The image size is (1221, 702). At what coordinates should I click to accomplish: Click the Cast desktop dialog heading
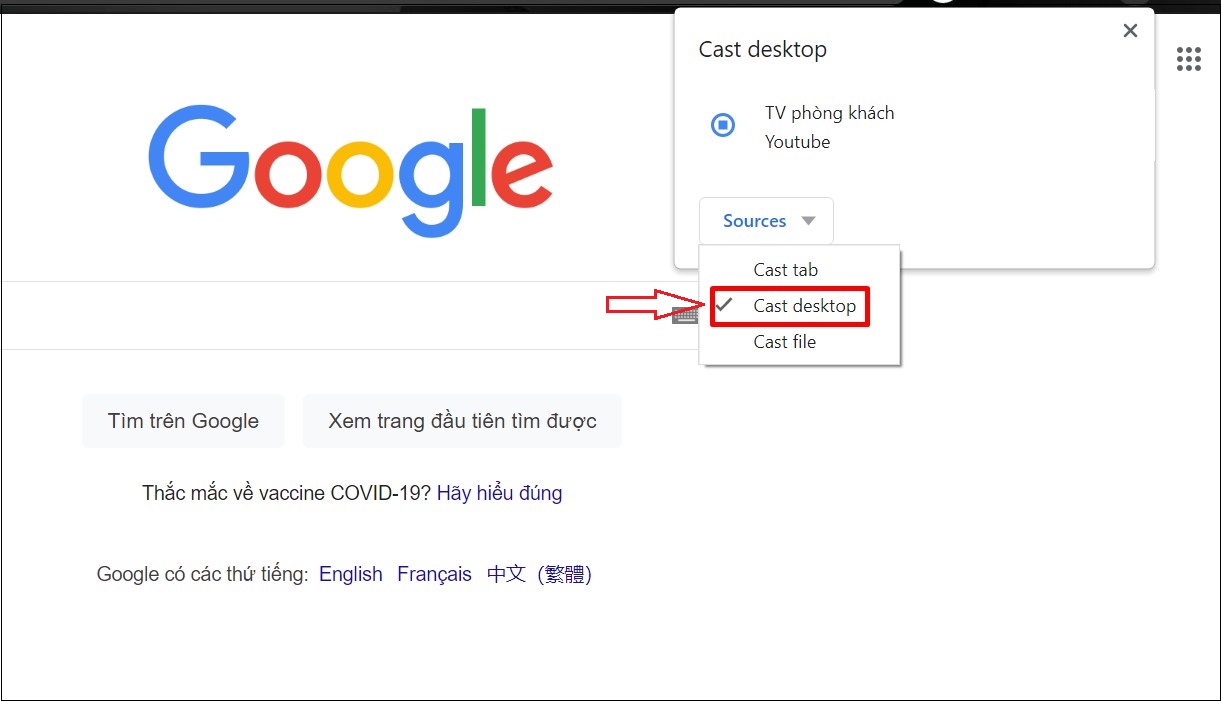click(x=762, y=50)
